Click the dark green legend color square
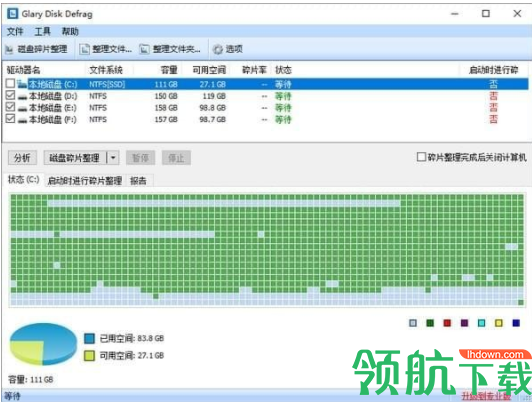The height and width of the screenshot is (402, 532). 430,323
